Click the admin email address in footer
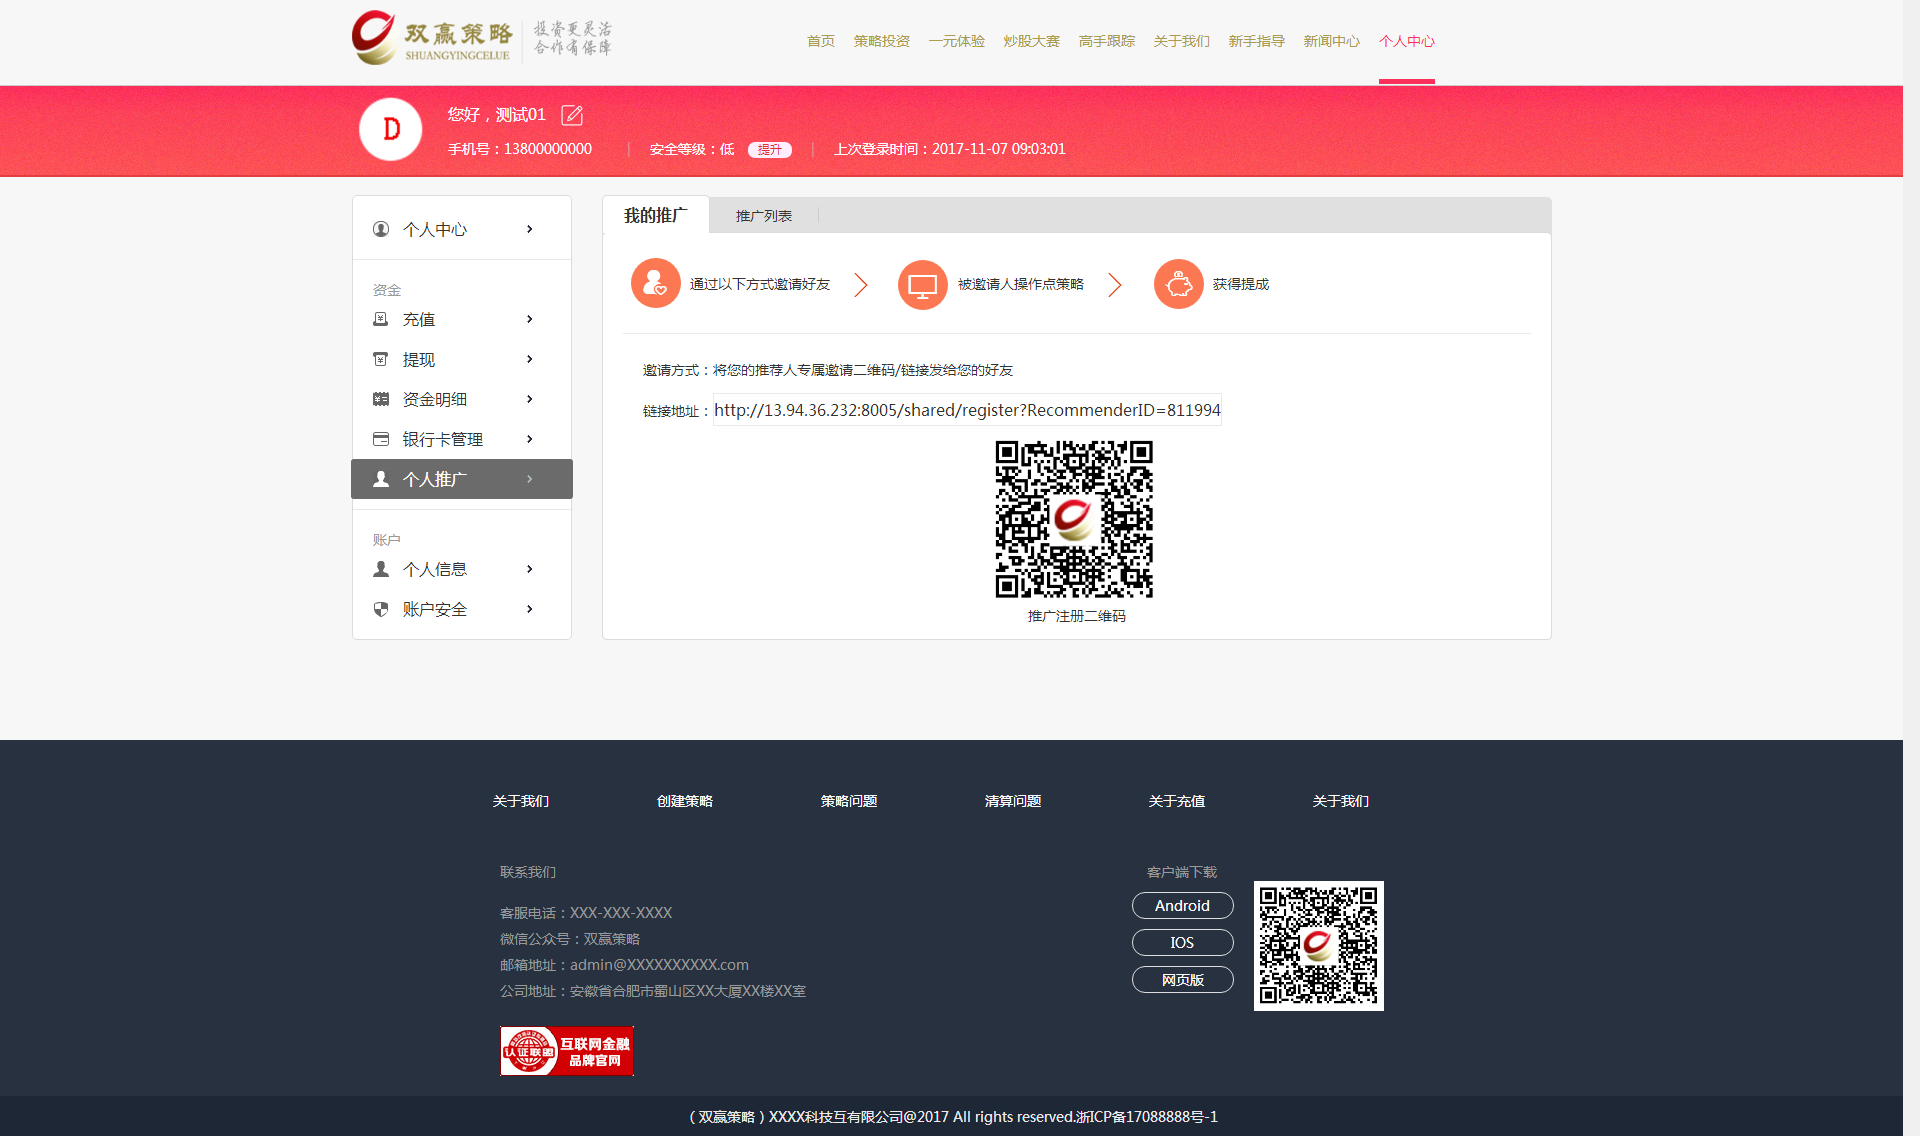The height and width of the screenshot is (1136, 1920). tap(659, 965)
